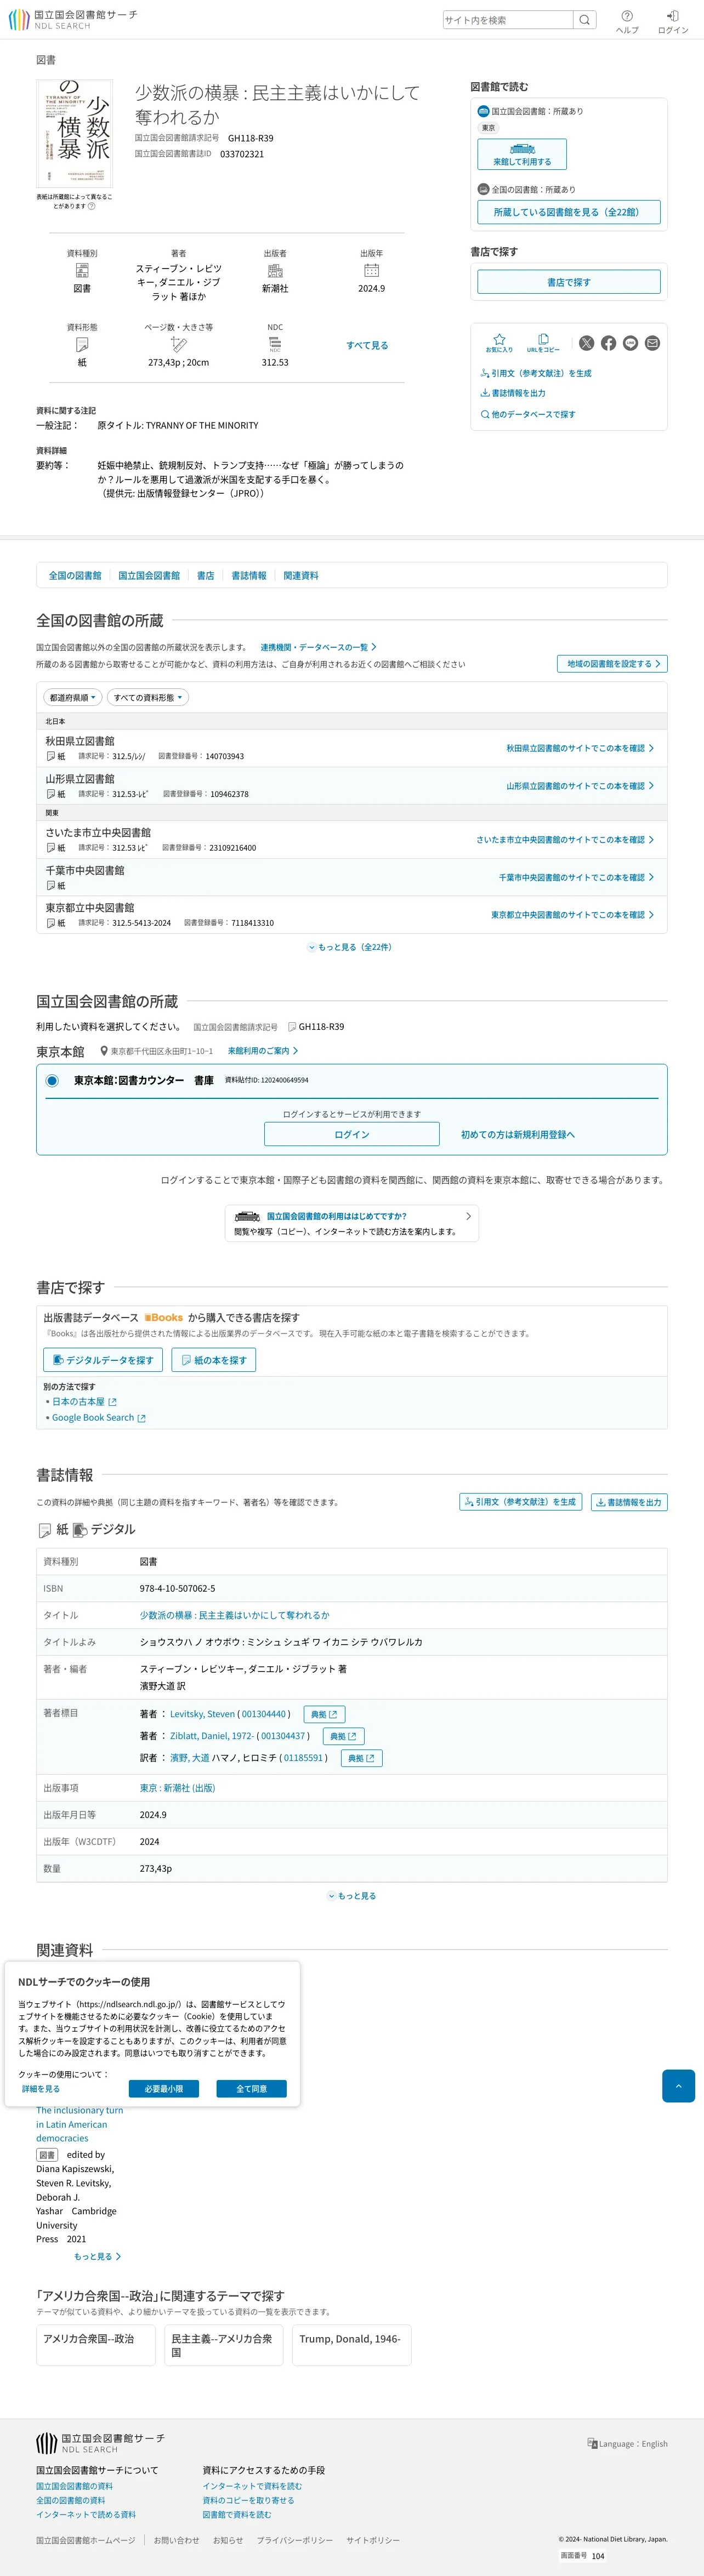This screenshot has width=704, height=2576.
Task: Click the Language: English switch icon
Action: tap(592, 2443)
